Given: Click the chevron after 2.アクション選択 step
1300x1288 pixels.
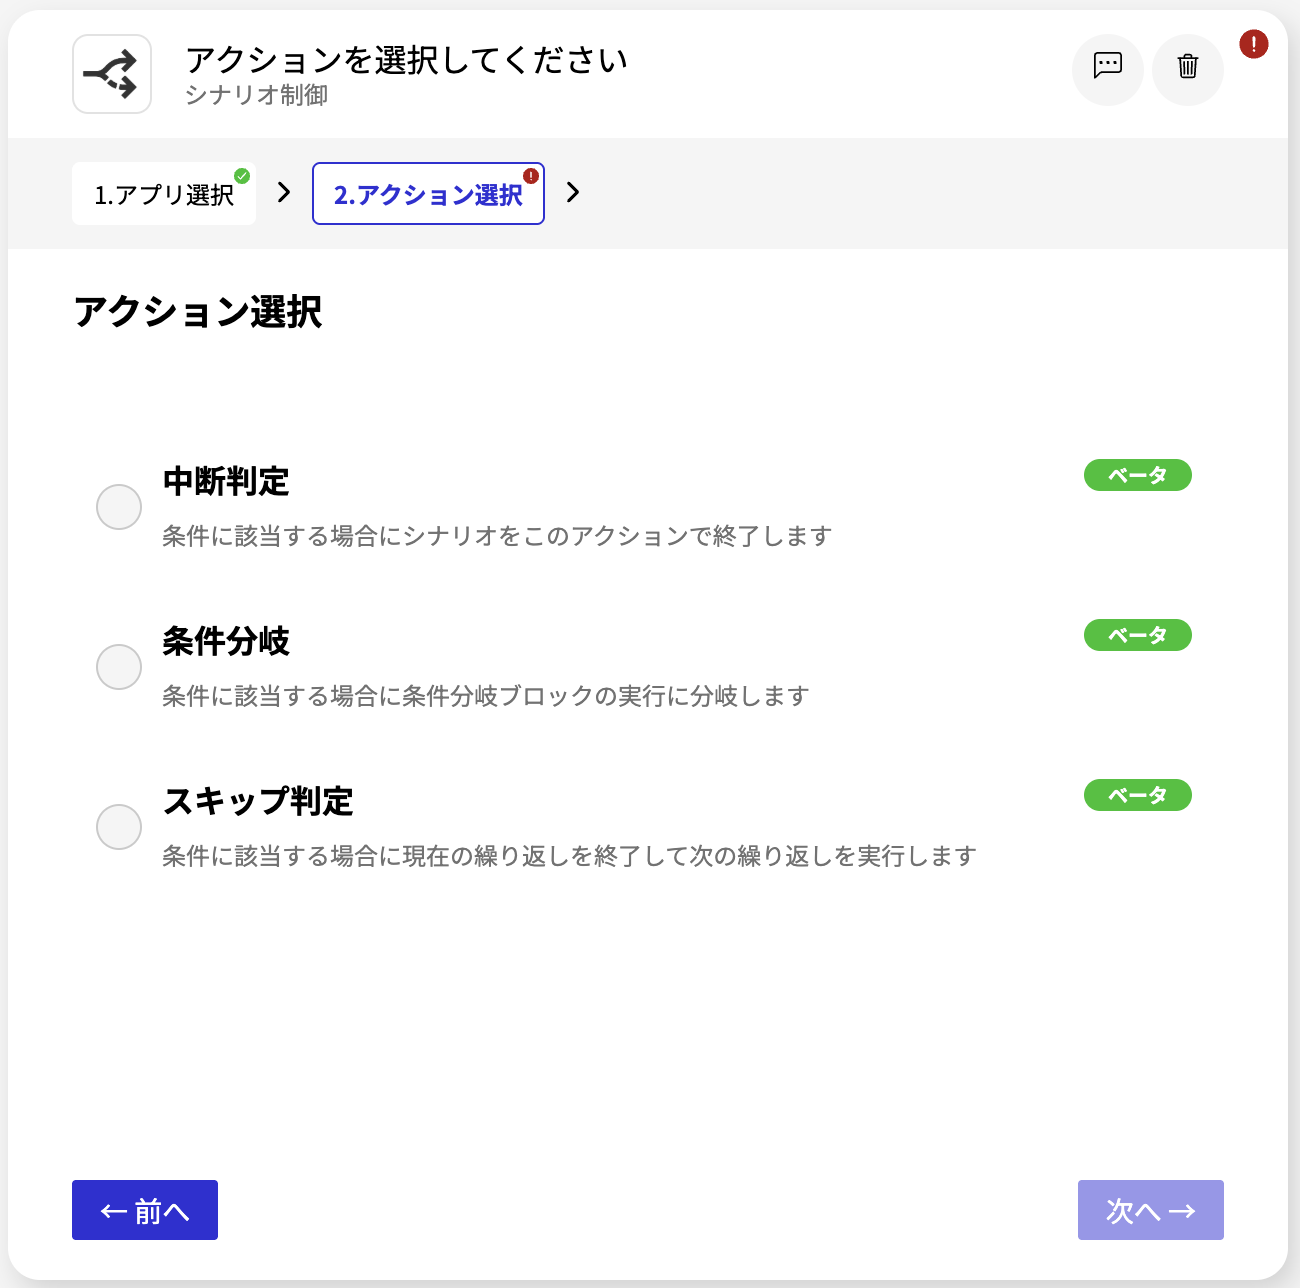Looking at the screenshot, I should pyautogui.click(x=573, y=192).
